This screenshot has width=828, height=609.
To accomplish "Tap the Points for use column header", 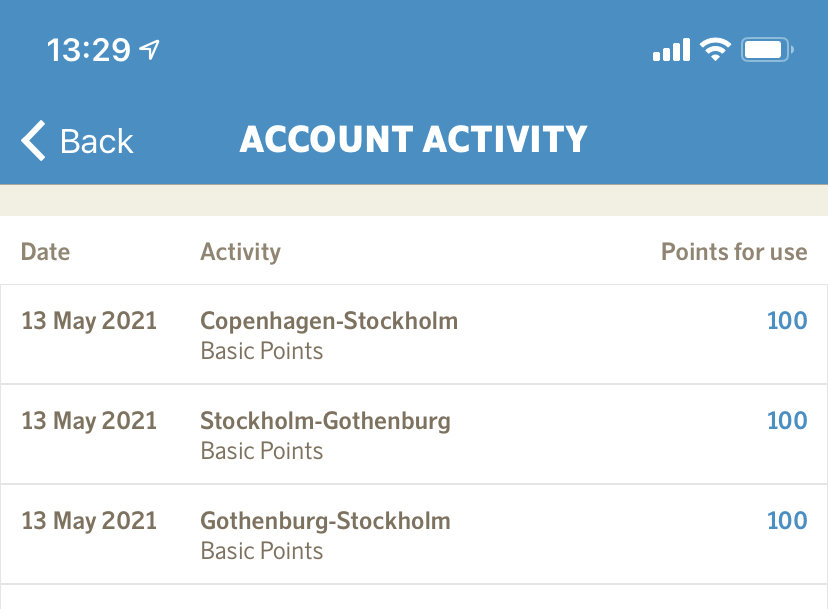I will point(733,251).
